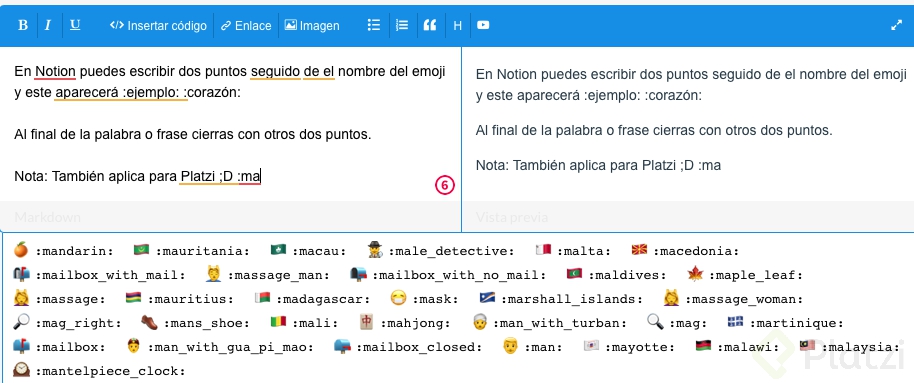
Task: Choose the :martinique: flag emoji
Action: [785, 323]
